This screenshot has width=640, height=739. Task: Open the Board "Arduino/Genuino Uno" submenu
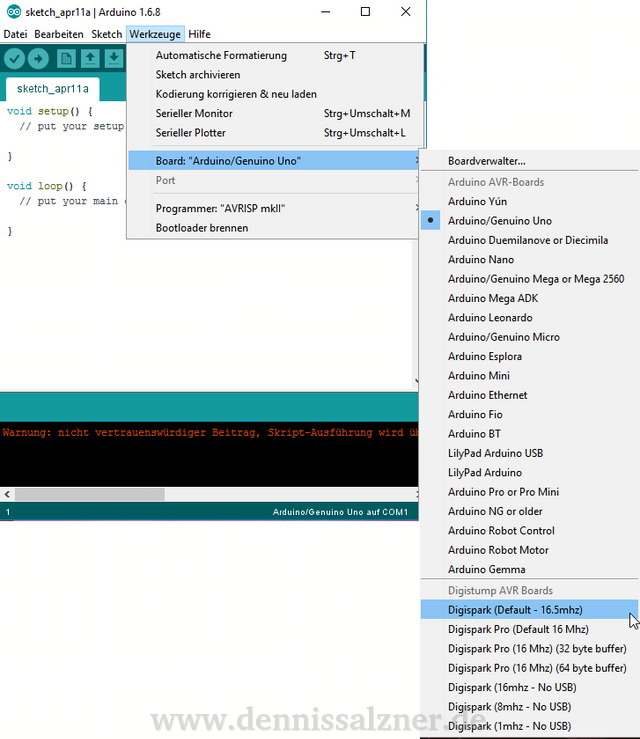[x=274, y=161]
